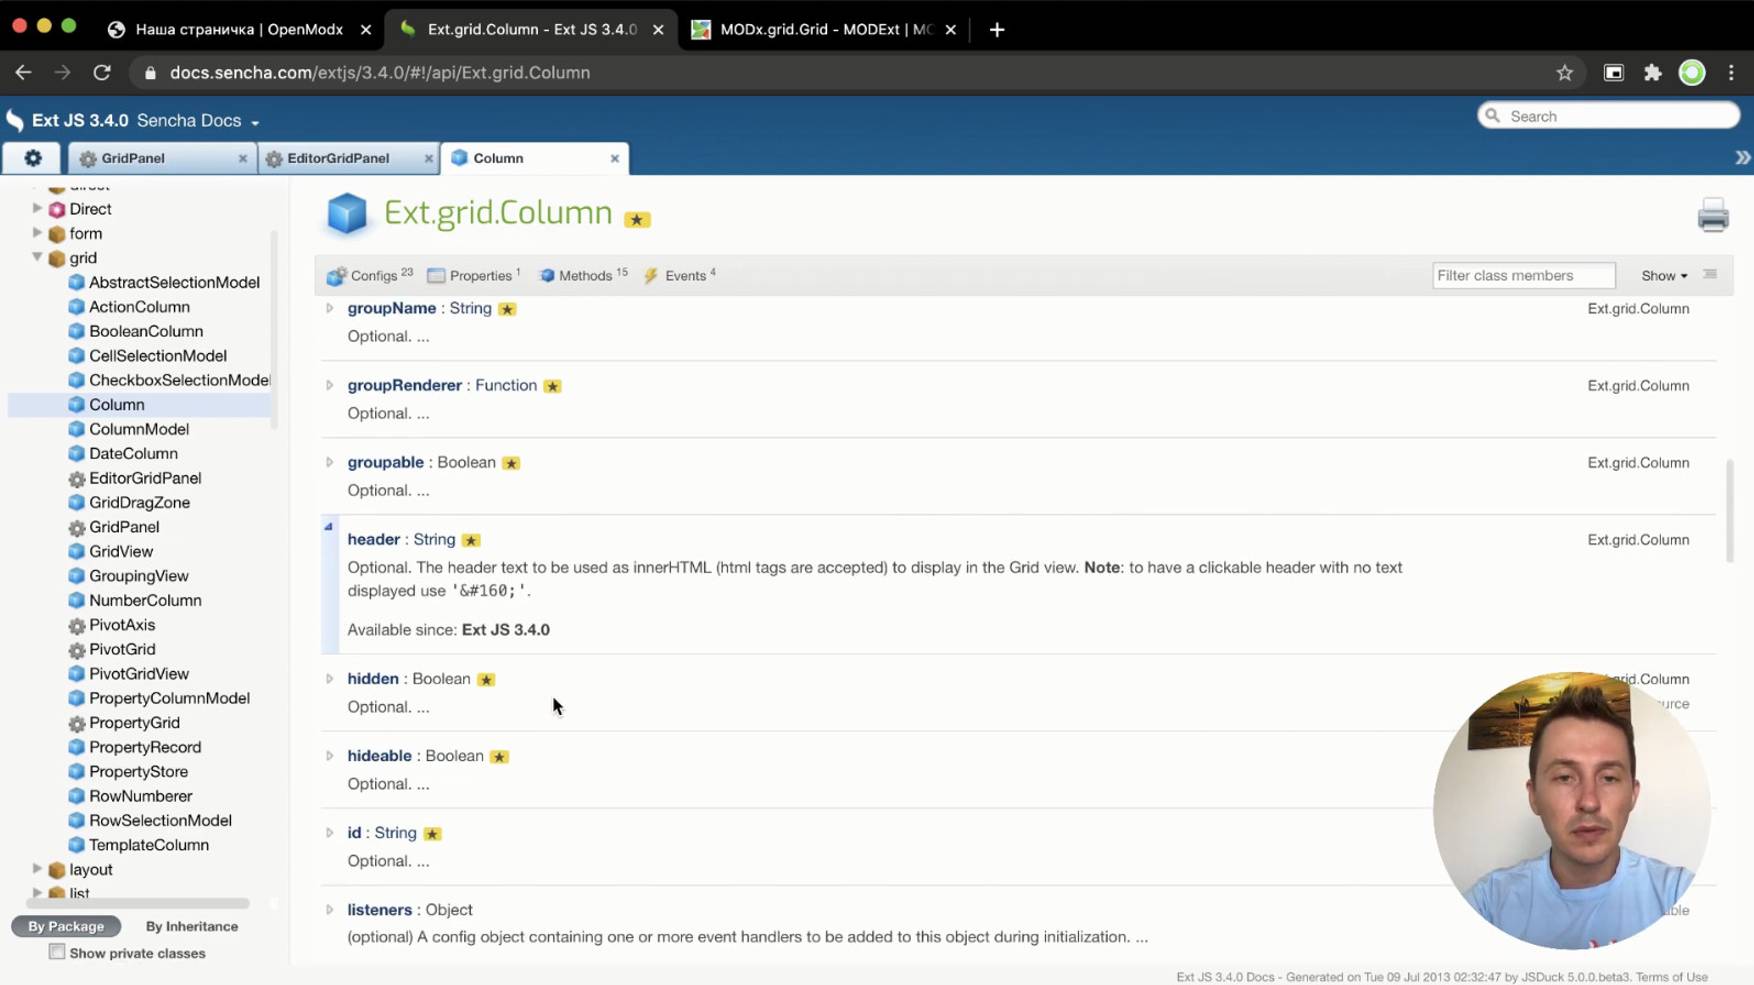Click the star icon next to hideable
This screenshot has width=1754, height=985.
499,757
